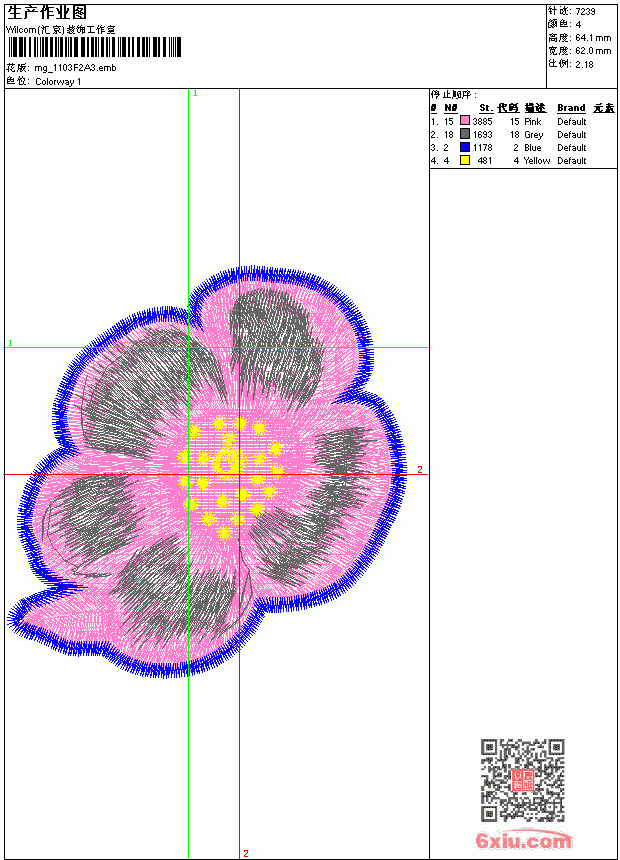Click the stitch count value 7239
The width and height of the screenshot is (620, 860).
point(585,12)
